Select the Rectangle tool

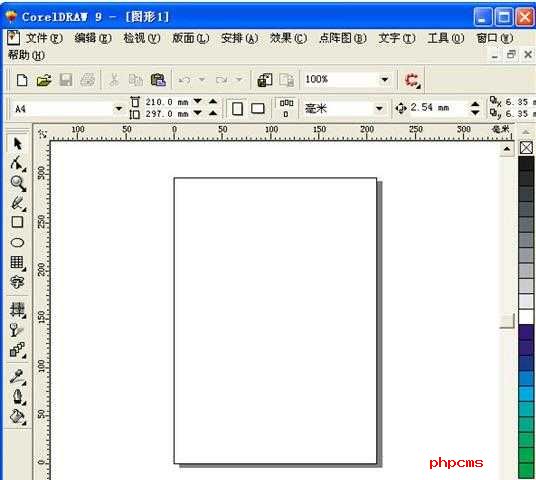[x=17, y=222]
